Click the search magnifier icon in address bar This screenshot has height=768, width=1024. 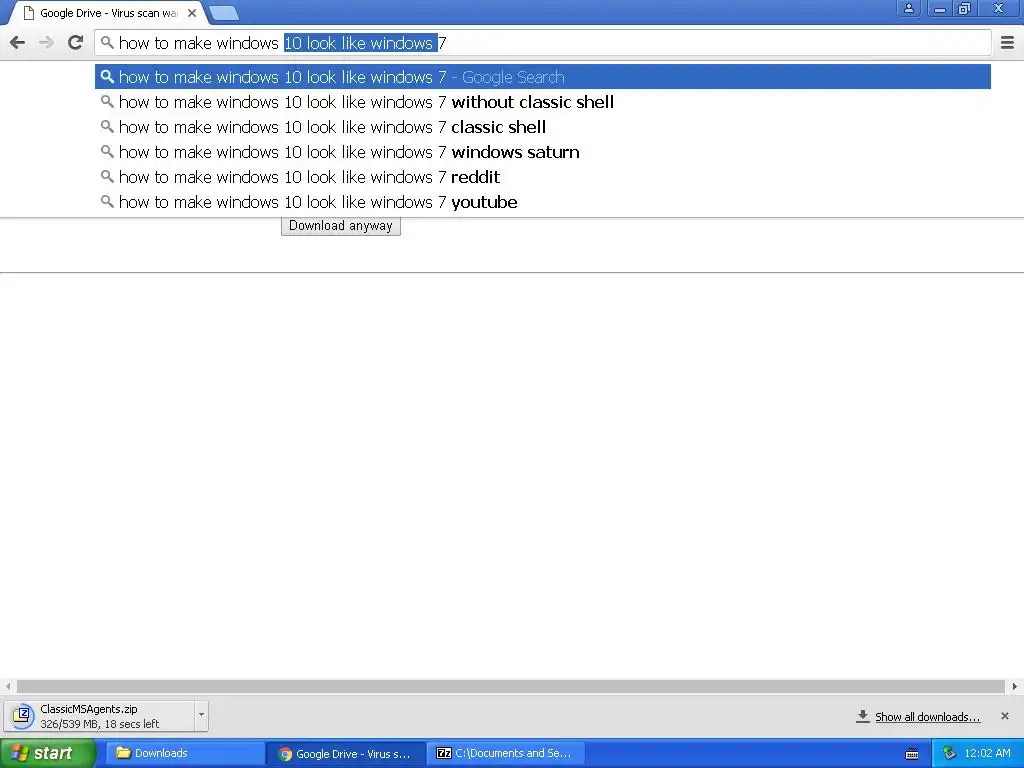click(x=107, y=43)
